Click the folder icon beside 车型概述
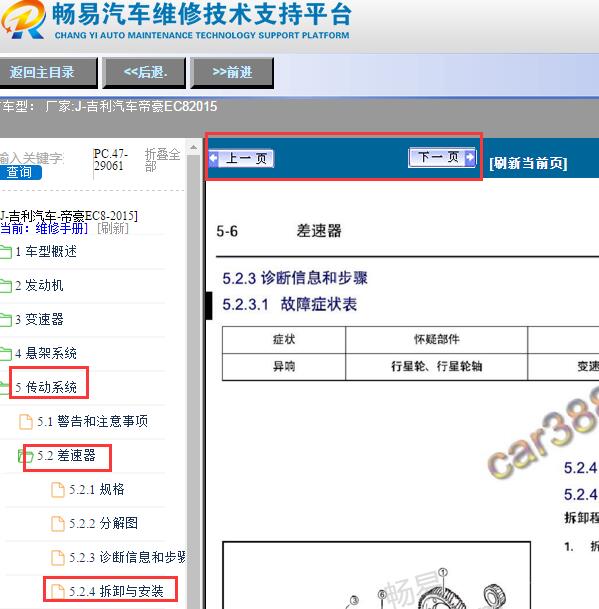Screen dimensions: 599x609 5,252
